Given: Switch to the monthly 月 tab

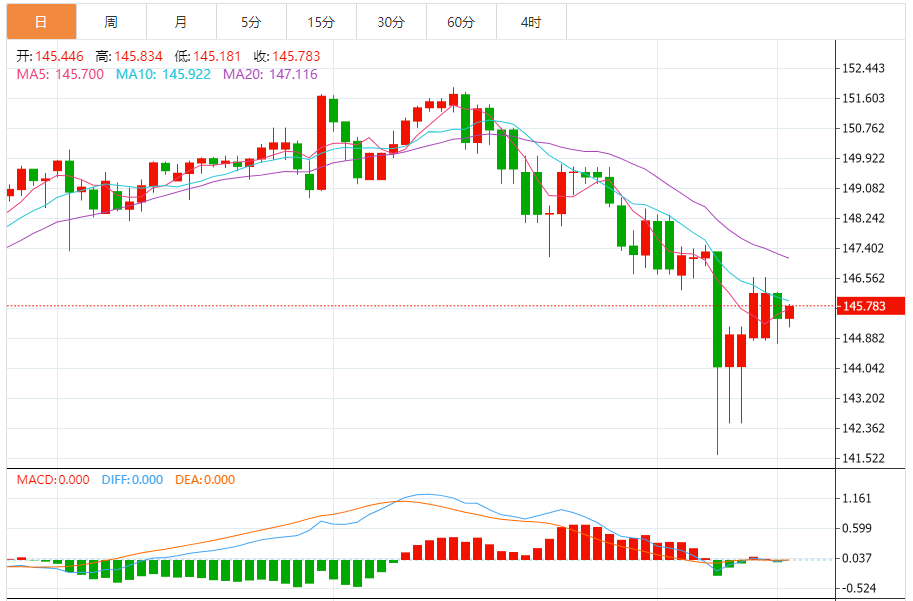Looking at the screenshot, I should (181, 22).
